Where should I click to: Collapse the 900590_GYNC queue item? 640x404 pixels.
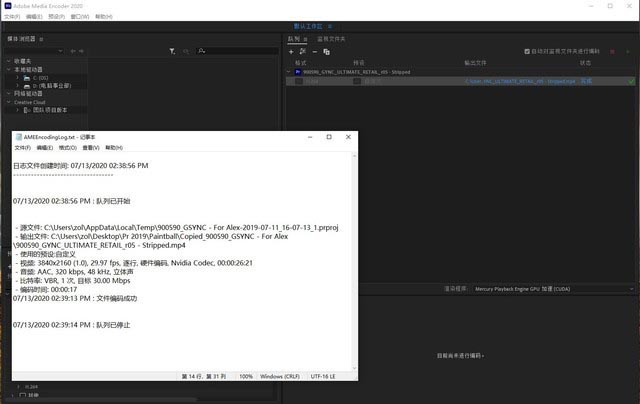(289, 72)
